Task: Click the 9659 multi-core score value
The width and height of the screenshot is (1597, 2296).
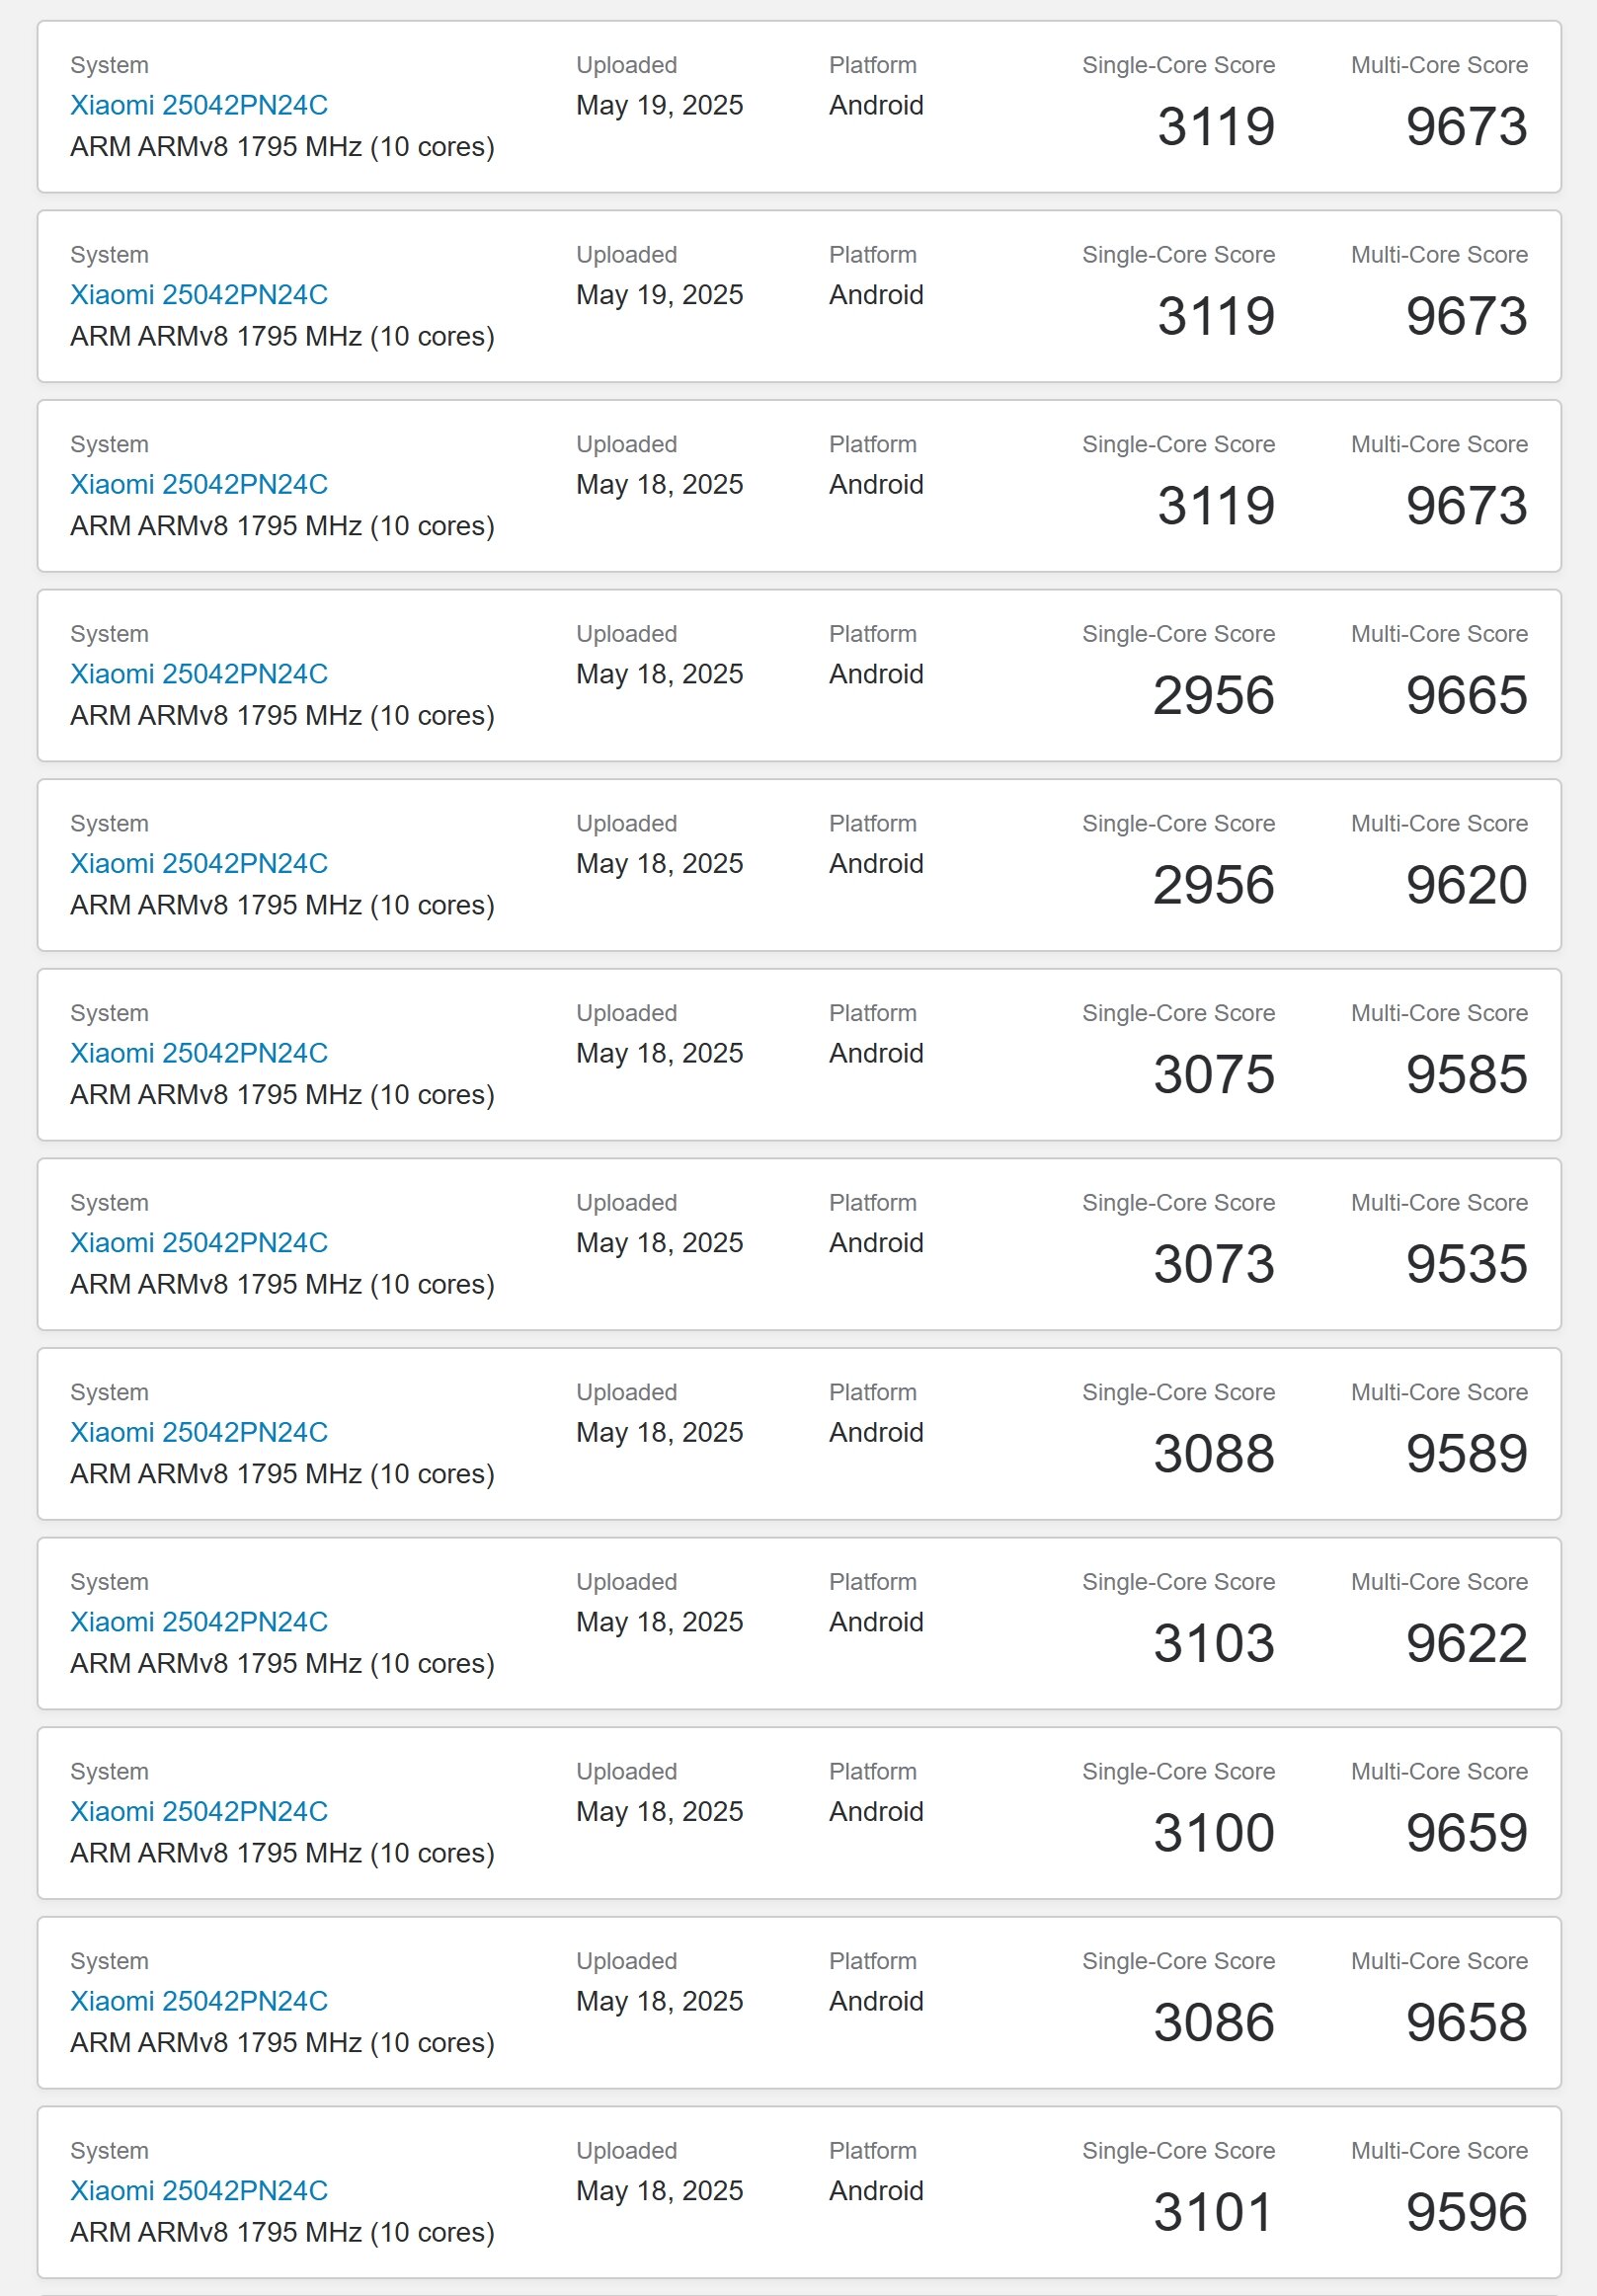Action: click(x=1466, y=1833)
